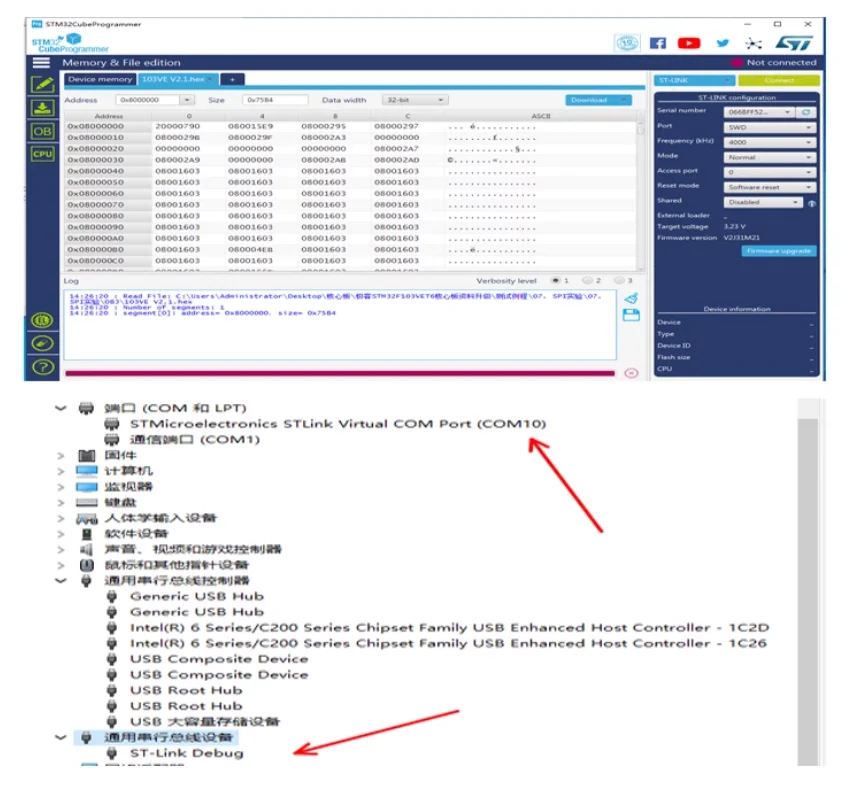The height and width of the screenshot is (789, 865).
Task: Click the 10-year anniversary badge icon
Action: [627, 43]
